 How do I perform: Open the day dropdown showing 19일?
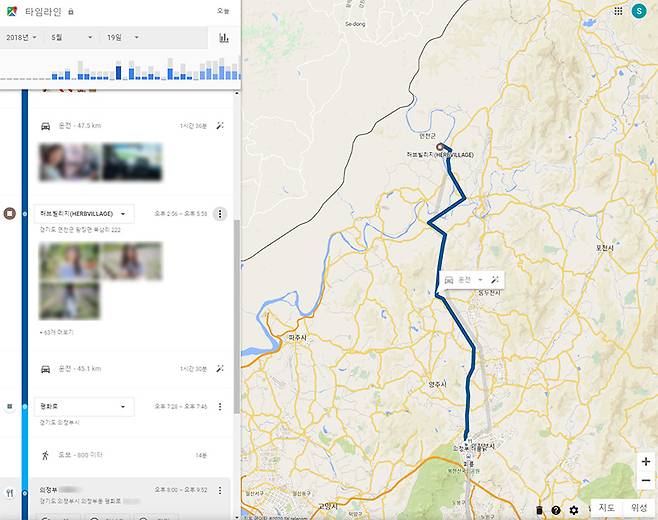pos(122,37)
